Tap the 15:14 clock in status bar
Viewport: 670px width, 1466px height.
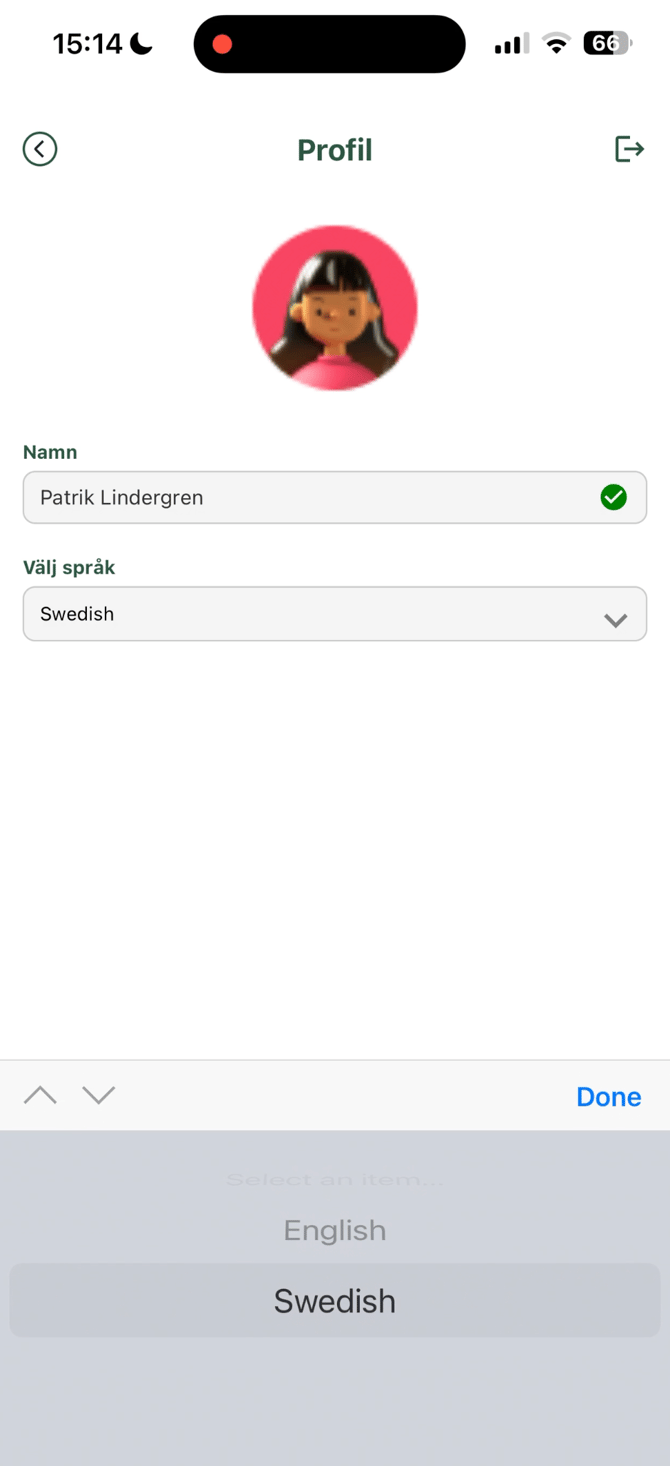click(x=87, y=44)
